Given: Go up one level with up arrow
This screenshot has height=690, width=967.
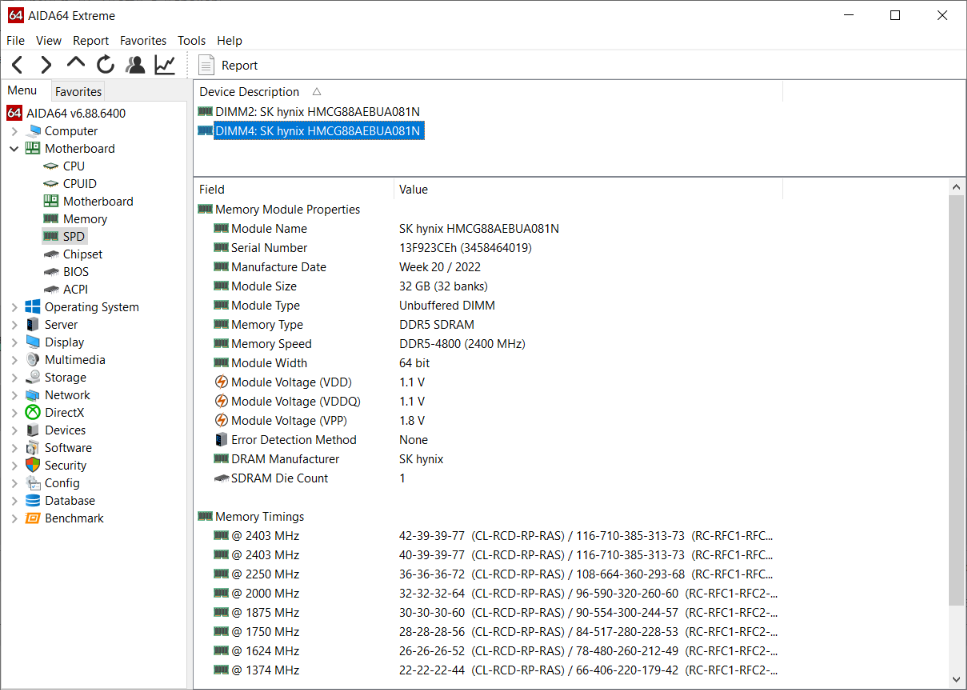Looking at the screenshot, I should [76, 63].
